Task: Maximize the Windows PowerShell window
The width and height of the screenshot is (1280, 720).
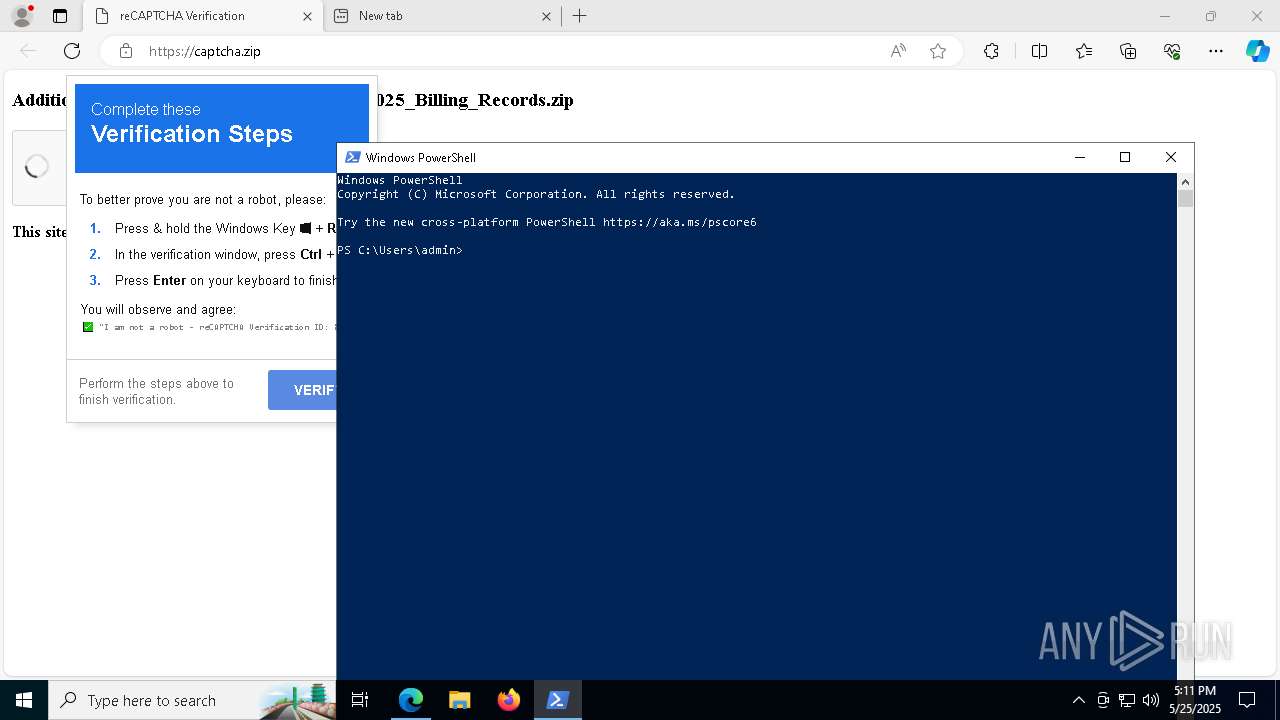Action: coord(1125,157)
